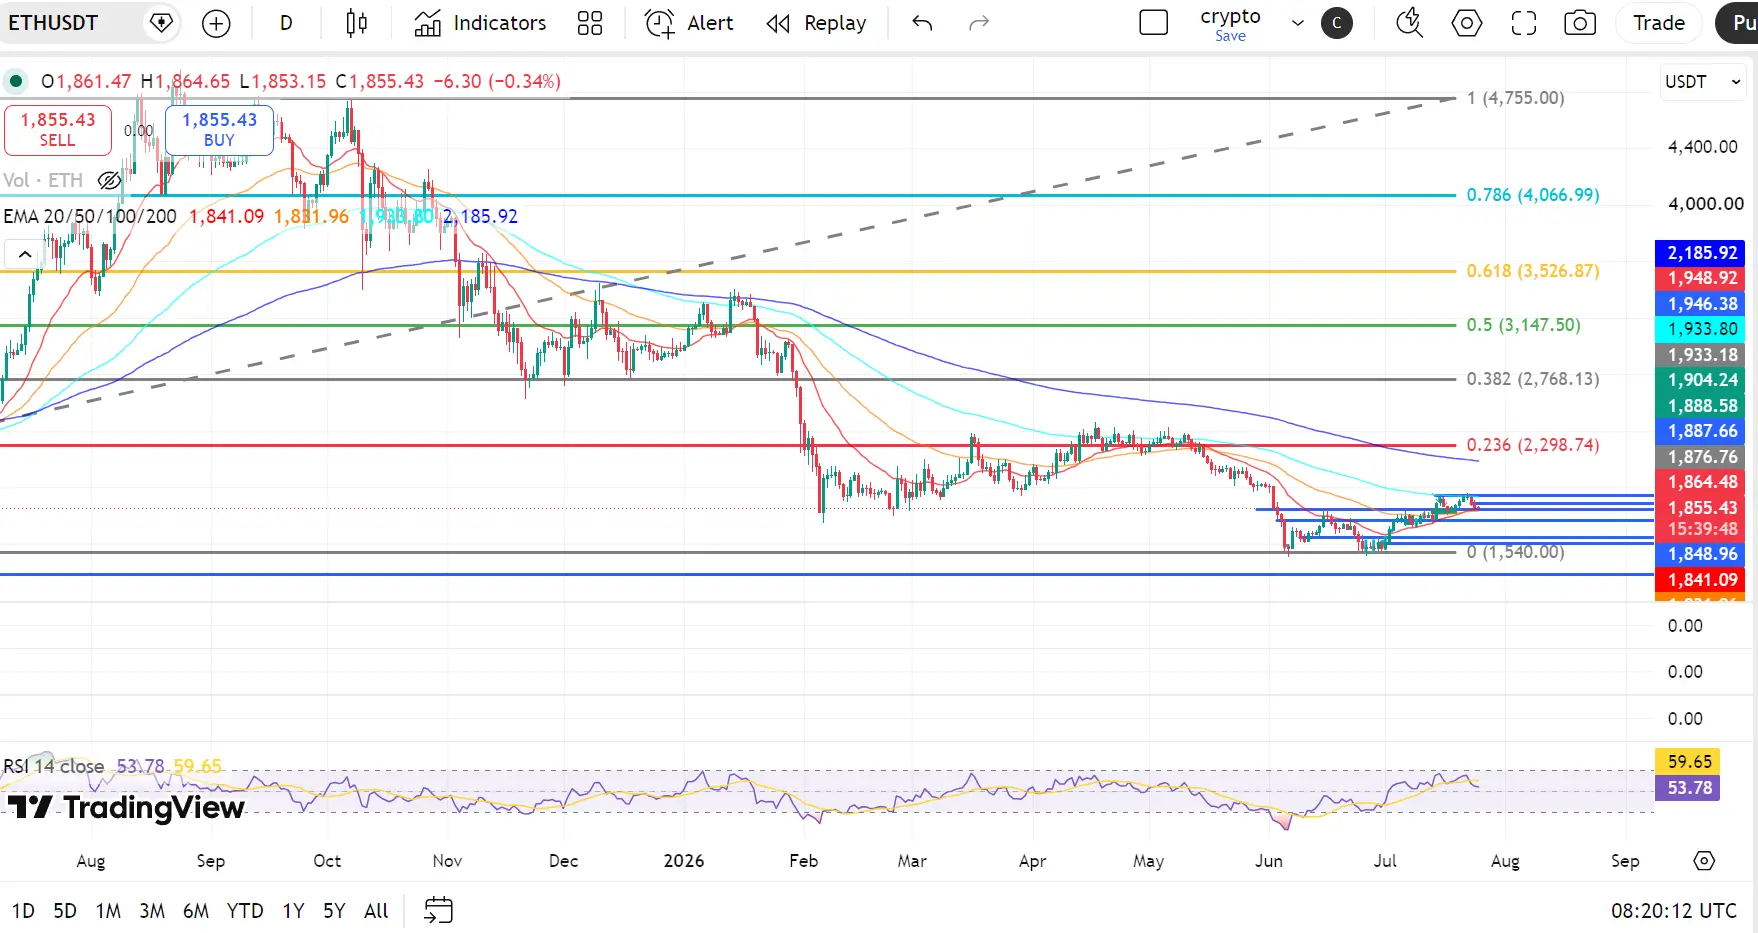This screenshot has height=933, width=1758.
Task: Start bar Replay mode
Action: click(x=817, y=23)
